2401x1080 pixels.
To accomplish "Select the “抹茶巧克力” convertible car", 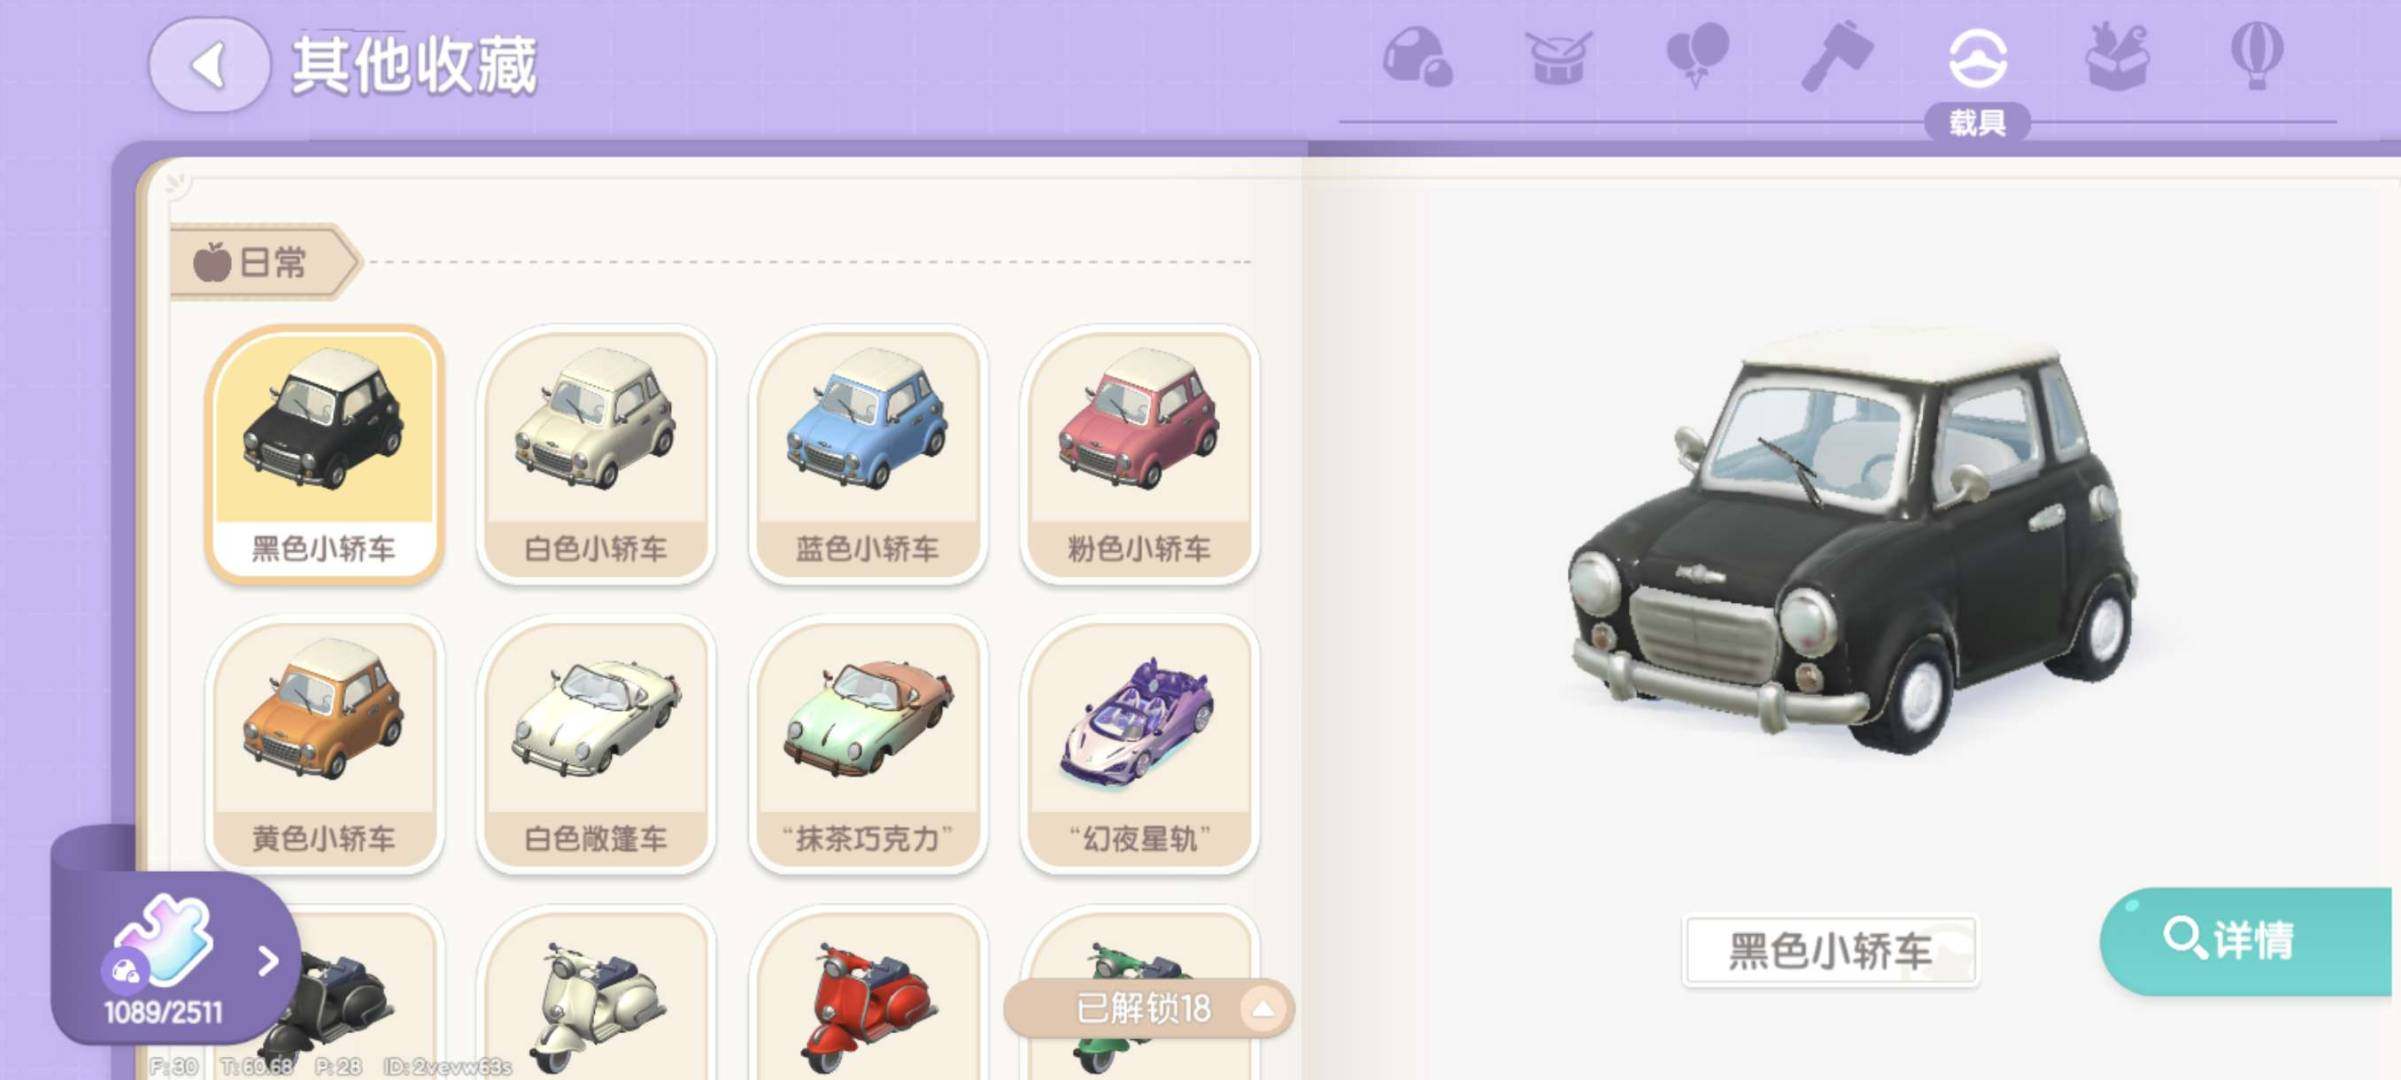I will (868, 745).
